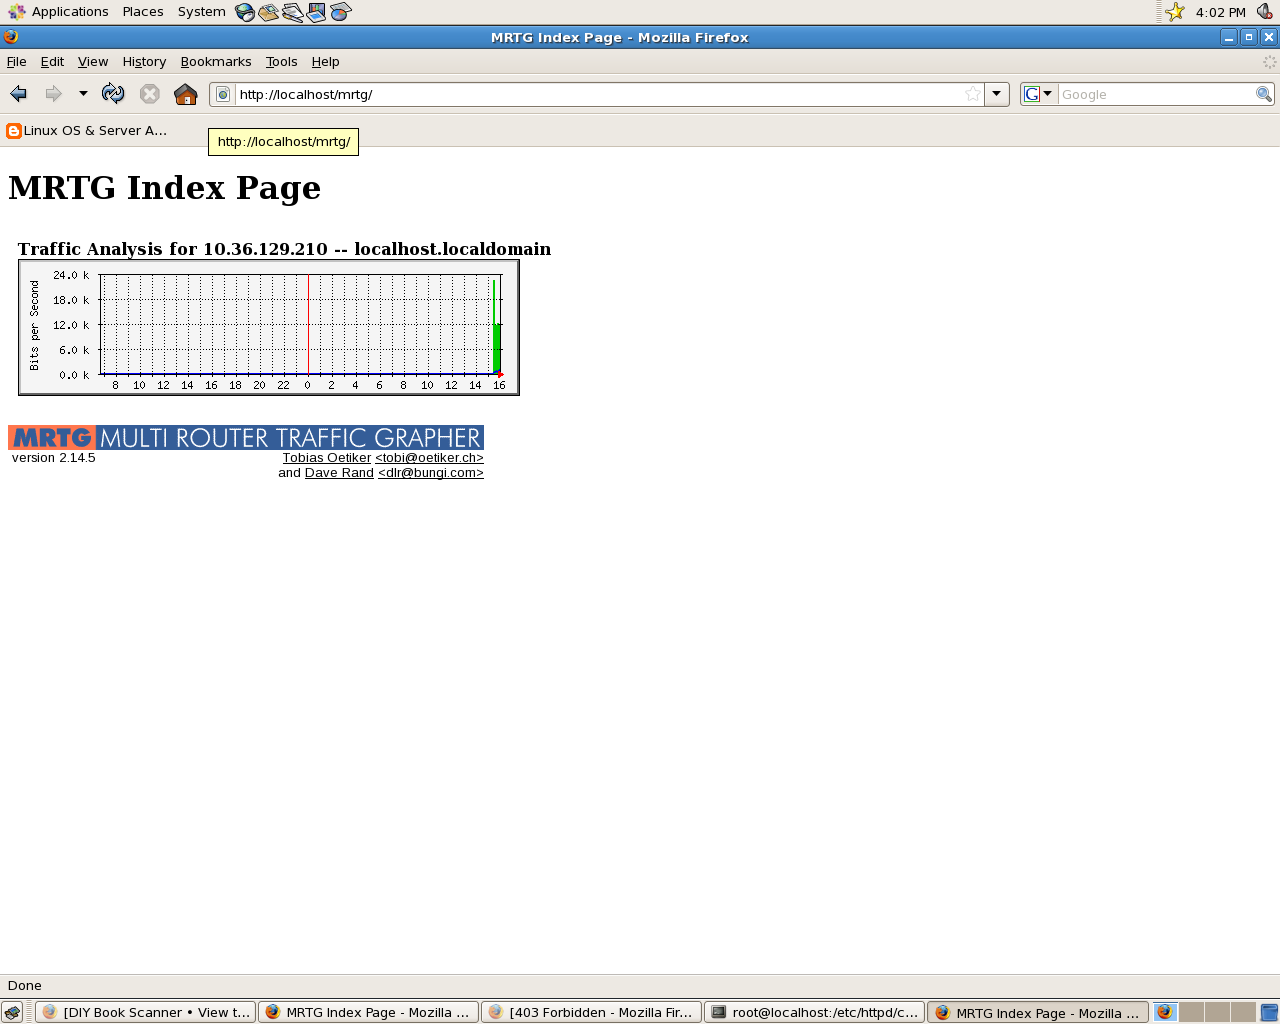
Task: Click the loading throbber icon by the menu bar
Action: [1269, 62]
